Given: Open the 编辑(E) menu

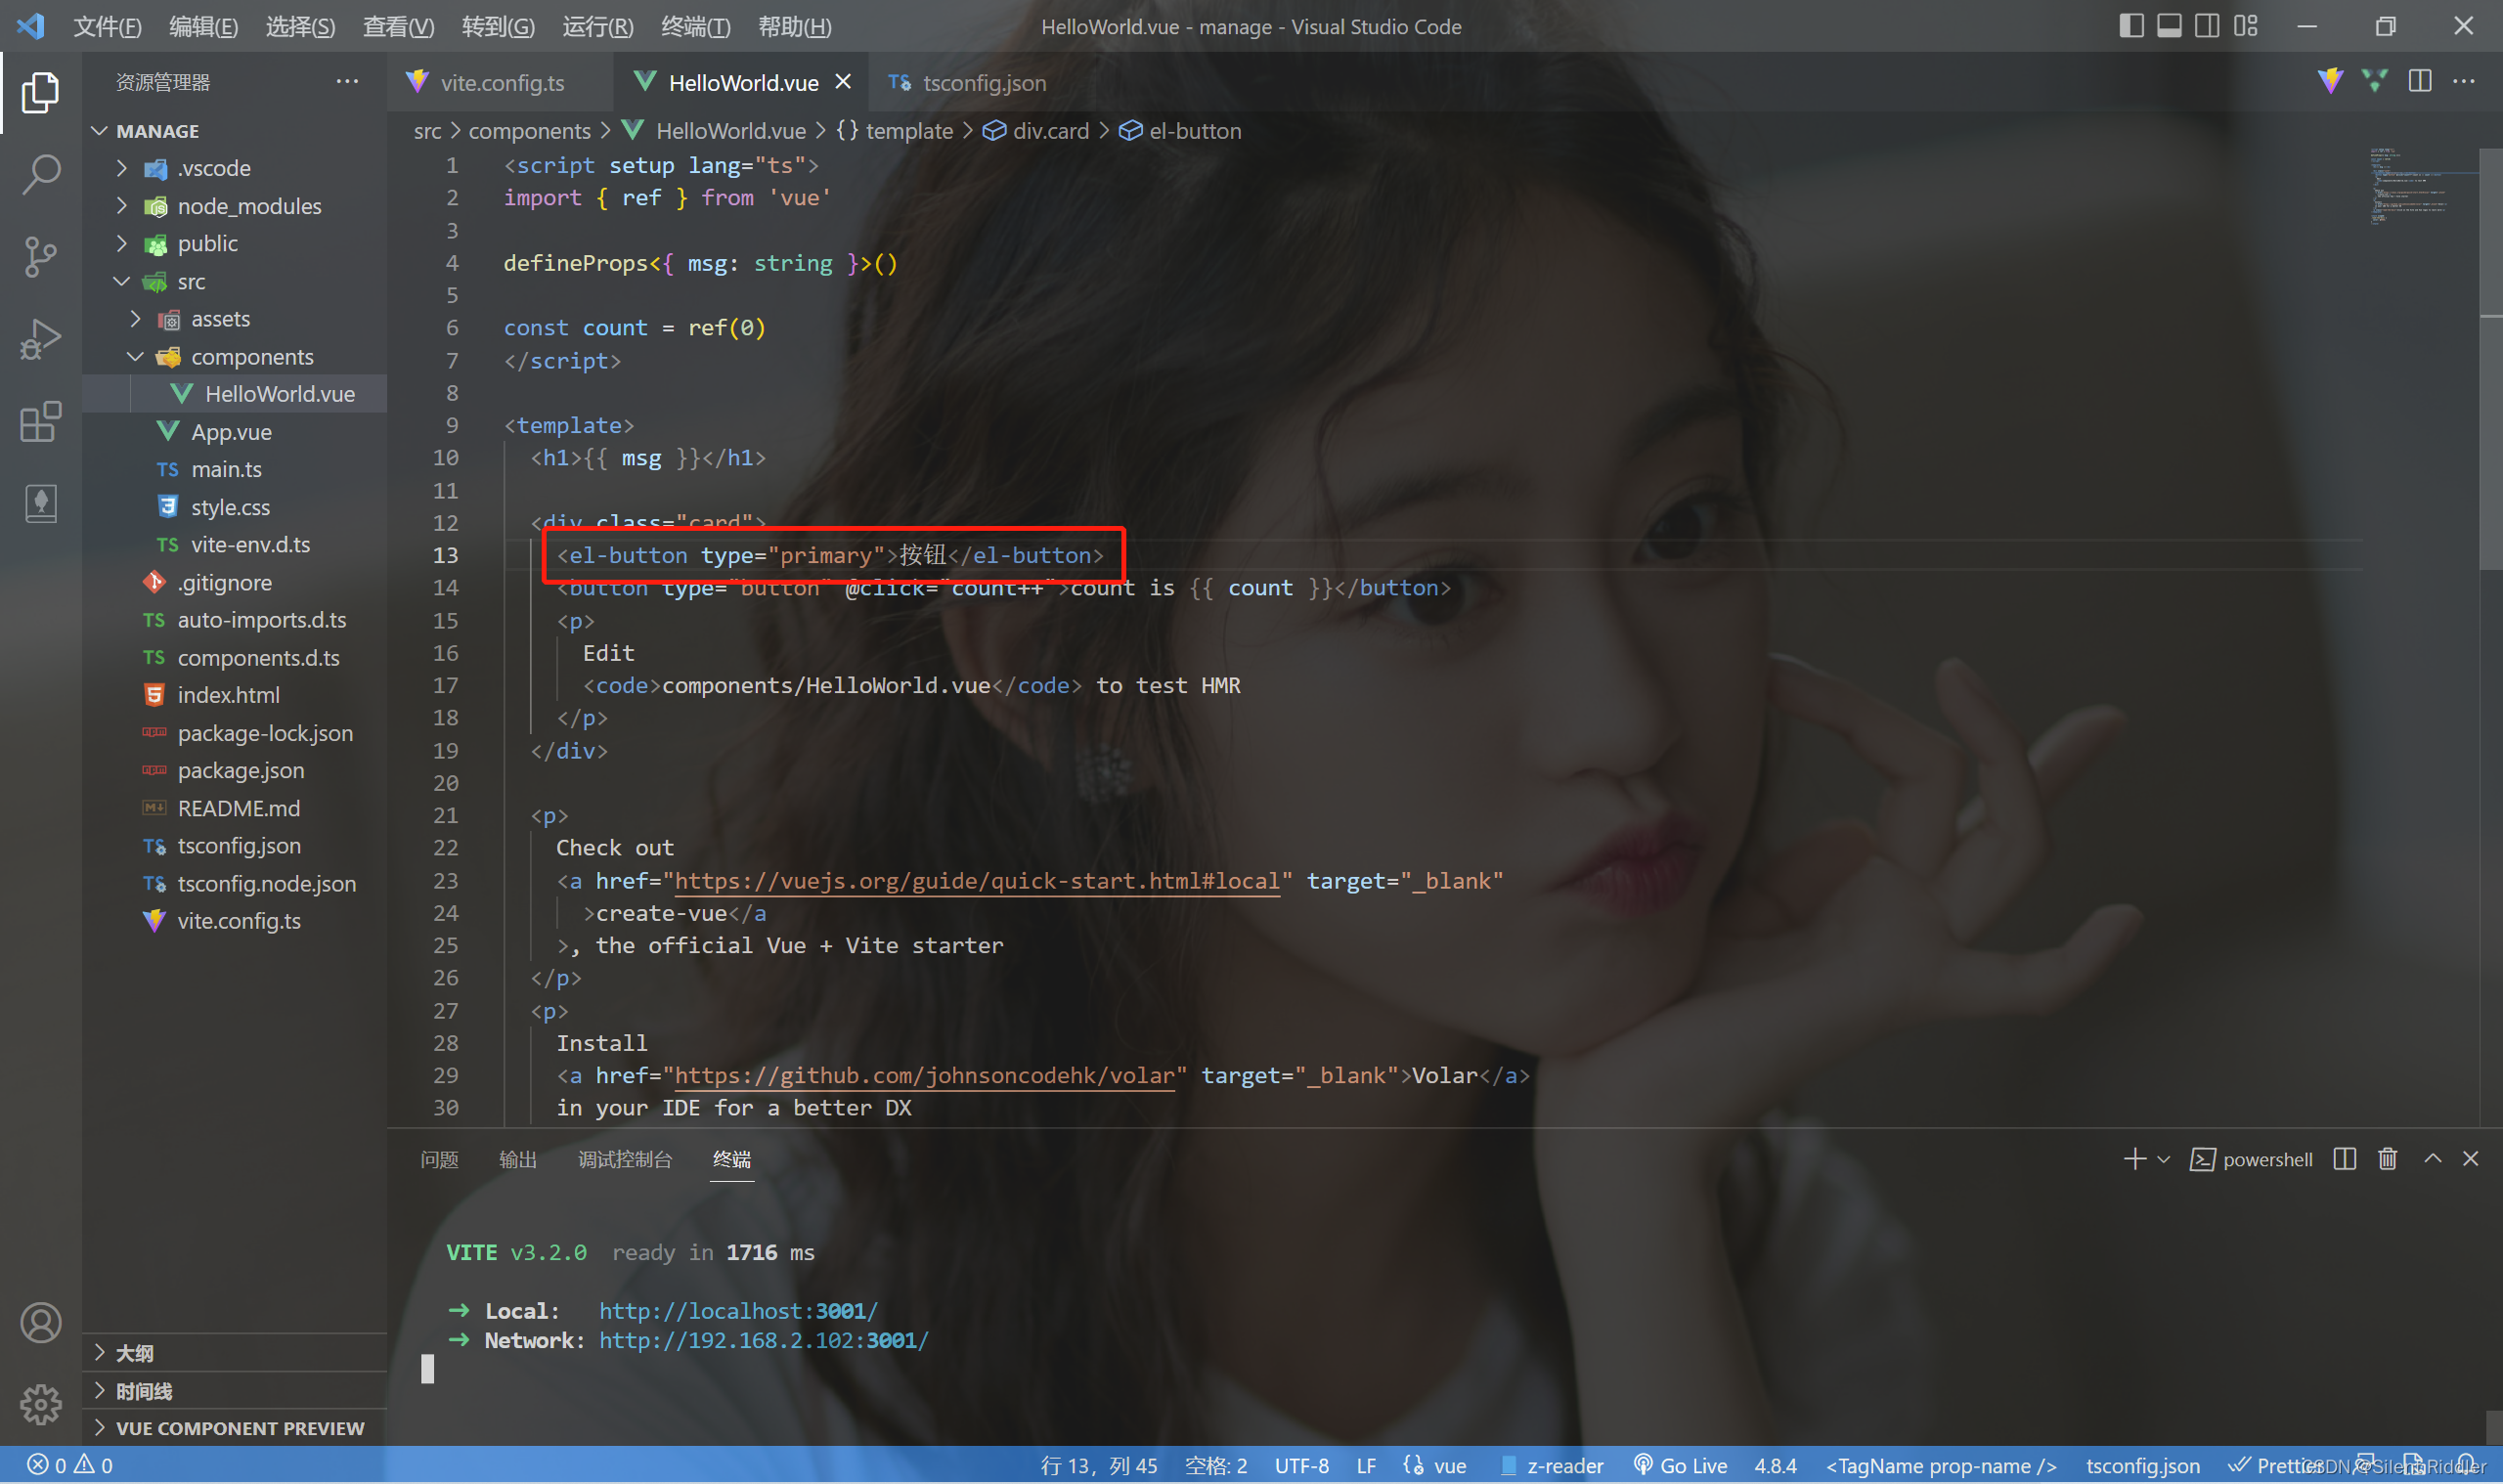Looking at the screenshot, I should tap(203, 27).
